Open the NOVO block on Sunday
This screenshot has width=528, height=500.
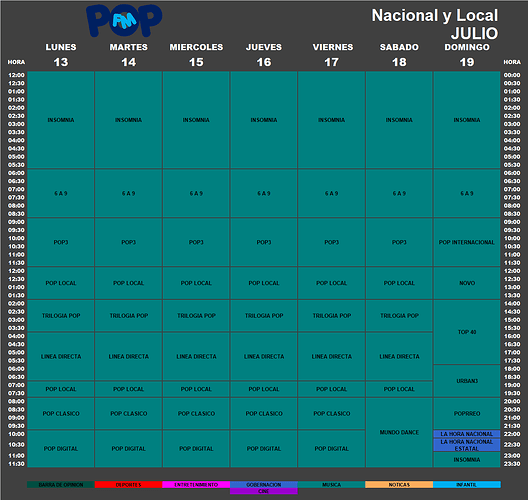(467, 283)
